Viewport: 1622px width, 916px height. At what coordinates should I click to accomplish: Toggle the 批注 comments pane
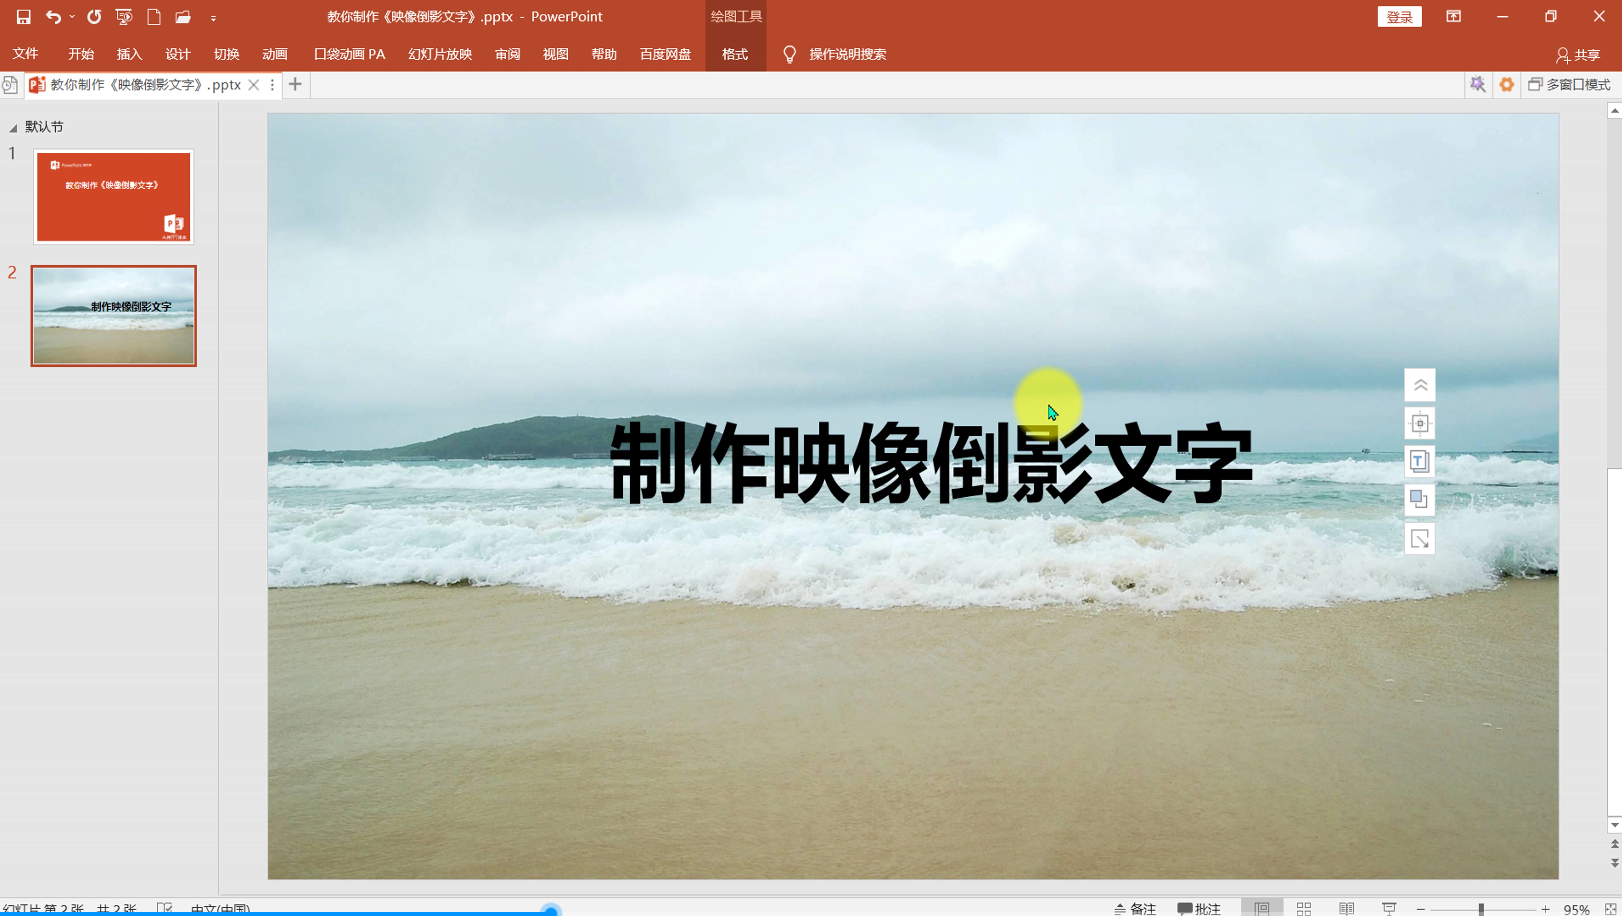1200,908
